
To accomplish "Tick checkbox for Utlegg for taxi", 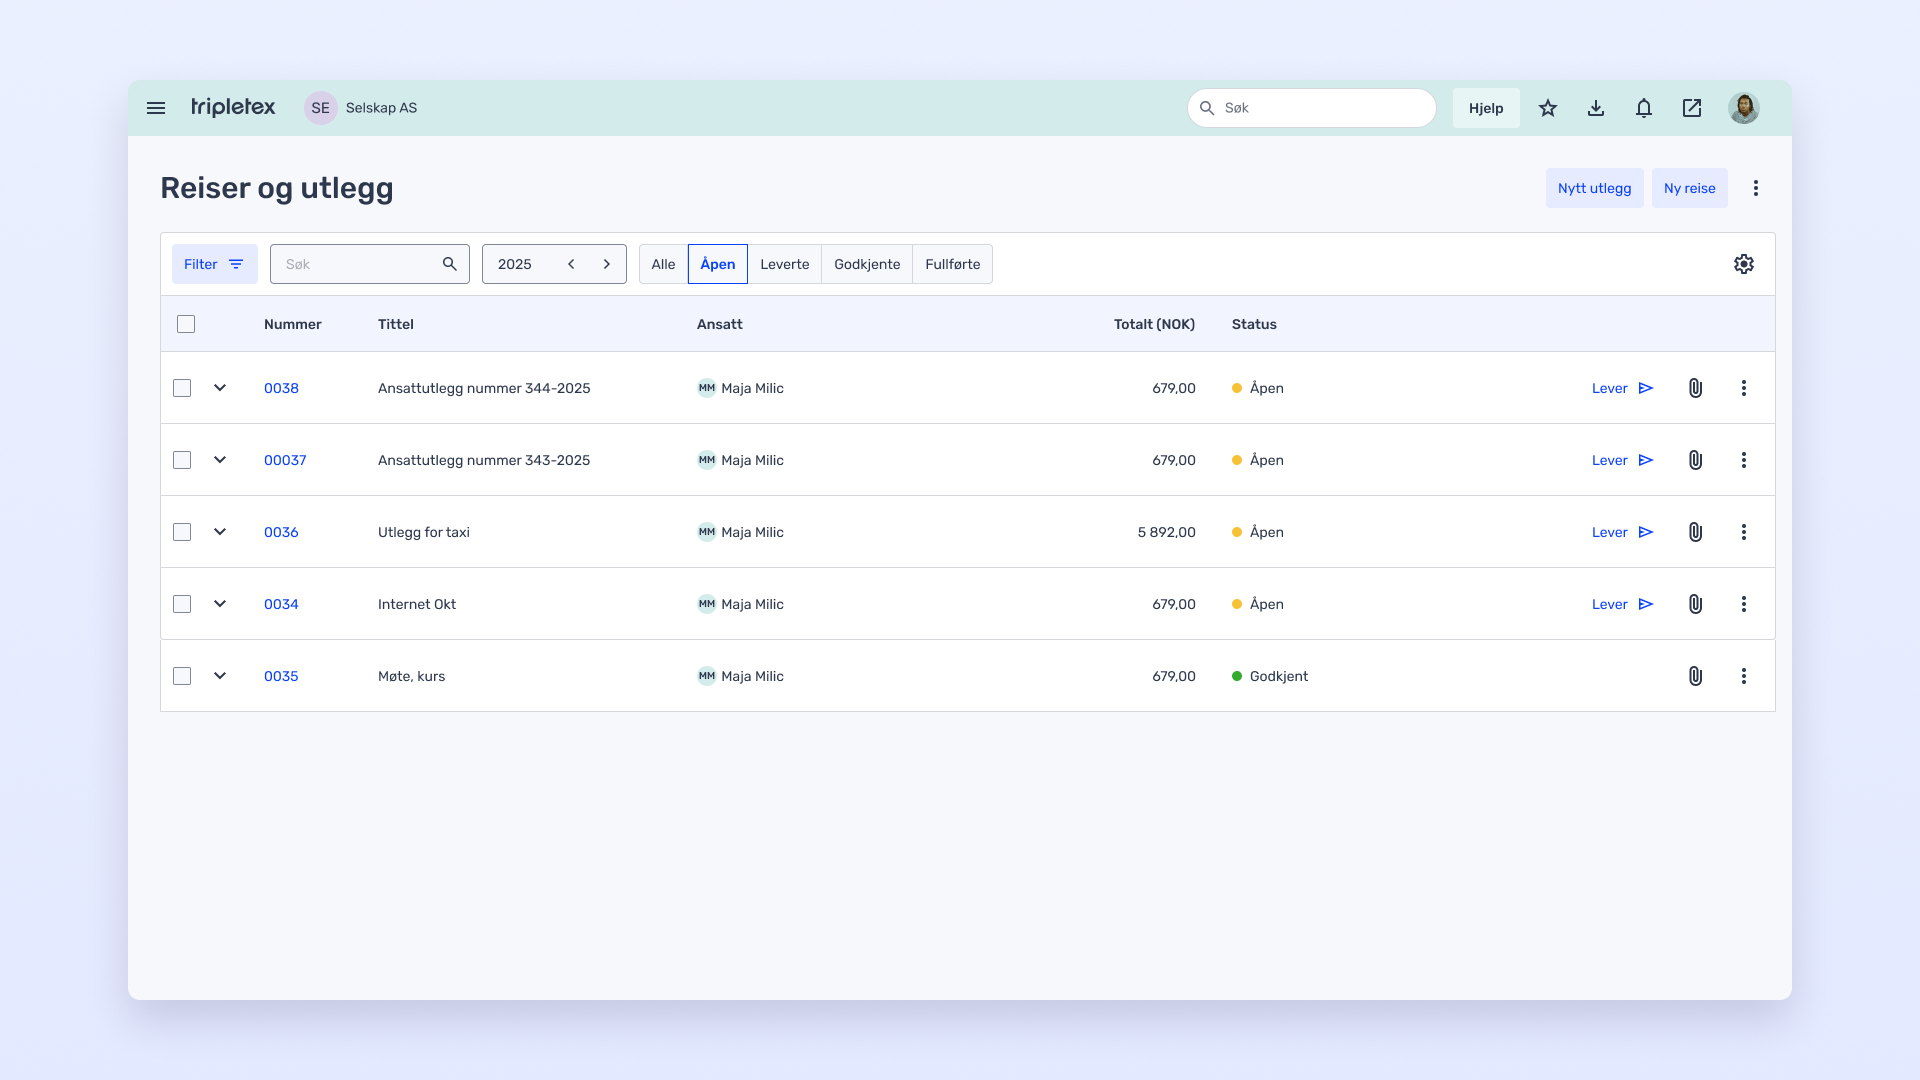I will point(182,532).
